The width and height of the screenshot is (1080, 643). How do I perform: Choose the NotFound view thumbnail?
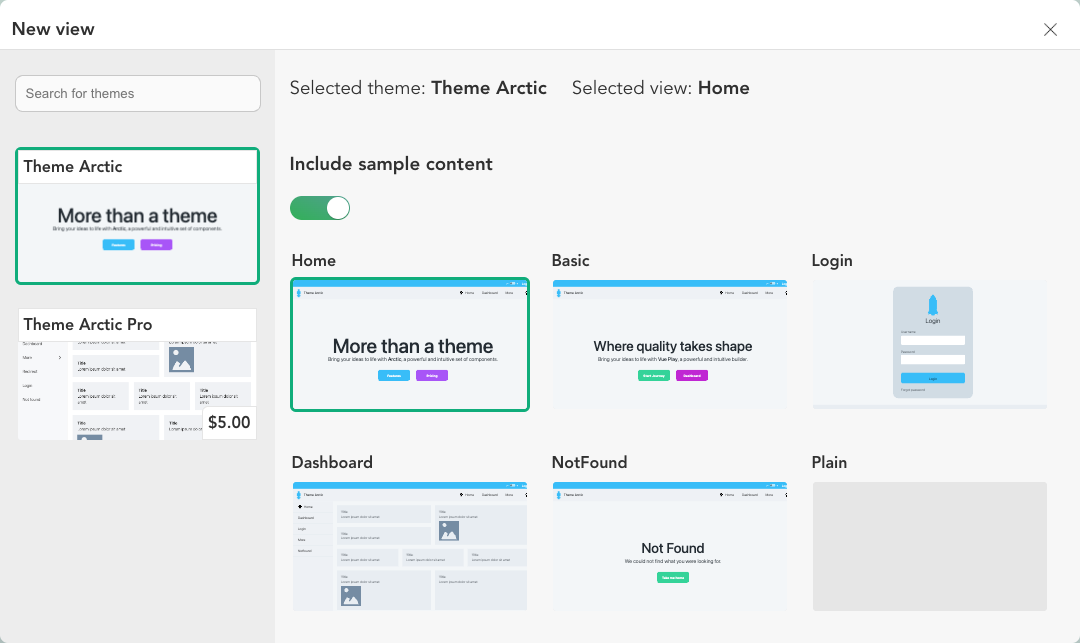point(669,547)
